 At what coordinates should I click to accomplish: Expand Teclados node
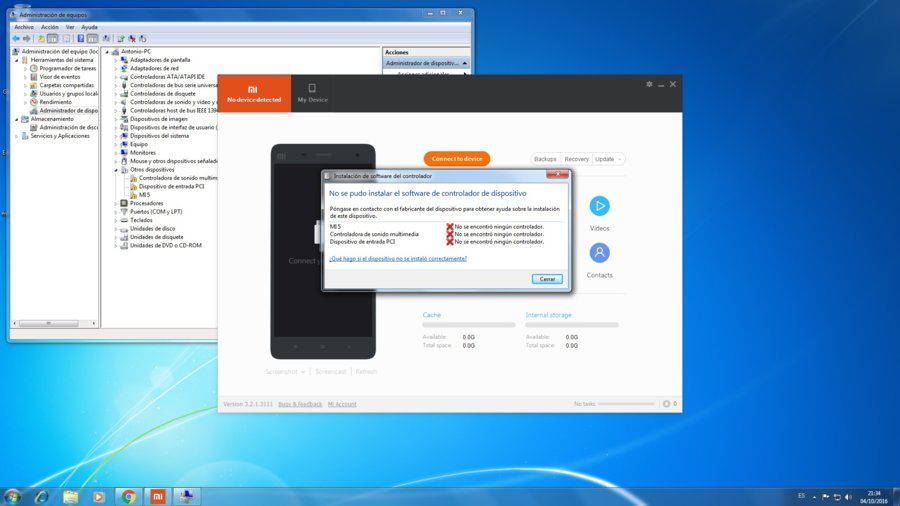[x=116, y=220]
